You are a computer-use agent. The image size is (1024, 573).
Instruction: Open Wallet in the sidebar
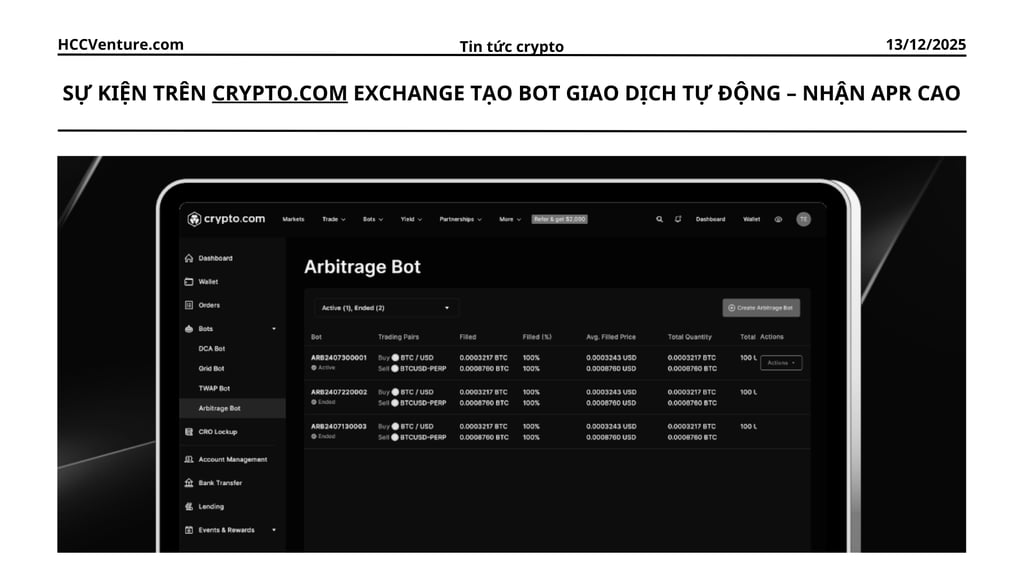tap(208, 282)
